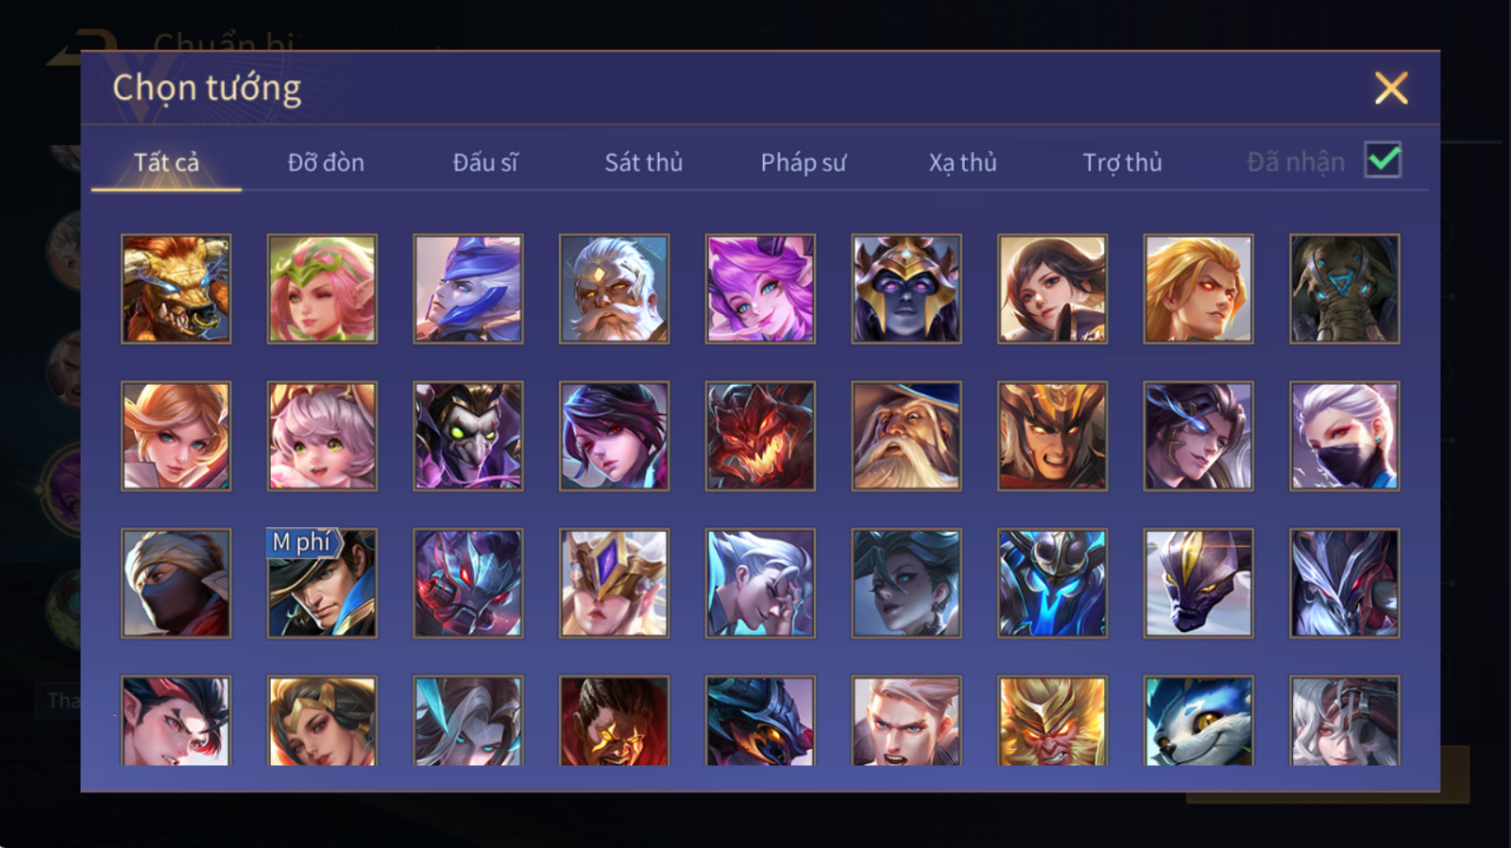The width and height of the screenshot is (1511, 848).
Task: Select the white-haired masked ninja hero
Action: click(1344, 436)
